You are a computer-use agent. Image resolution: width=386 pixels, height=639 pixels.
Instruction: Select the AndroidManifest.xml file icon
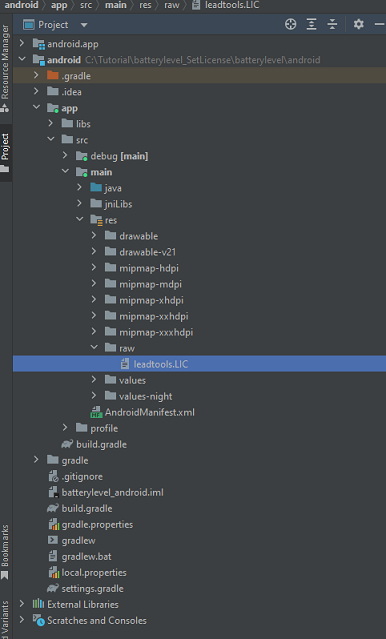click(96, 412)
